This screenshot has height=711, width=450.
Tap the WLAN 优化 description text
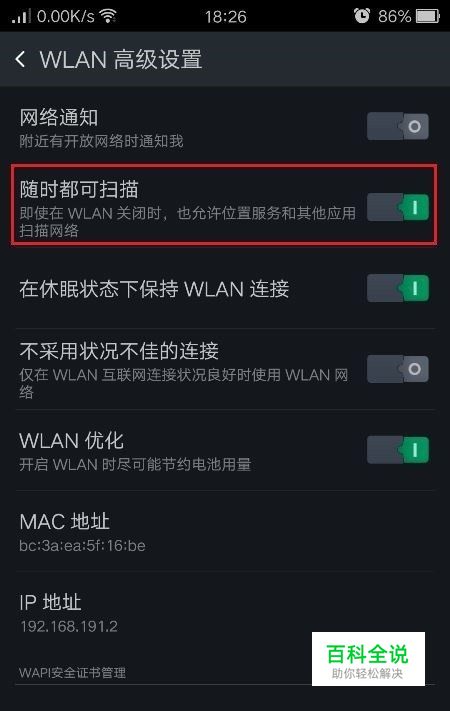pyautogui.click(x=135, y=465)
